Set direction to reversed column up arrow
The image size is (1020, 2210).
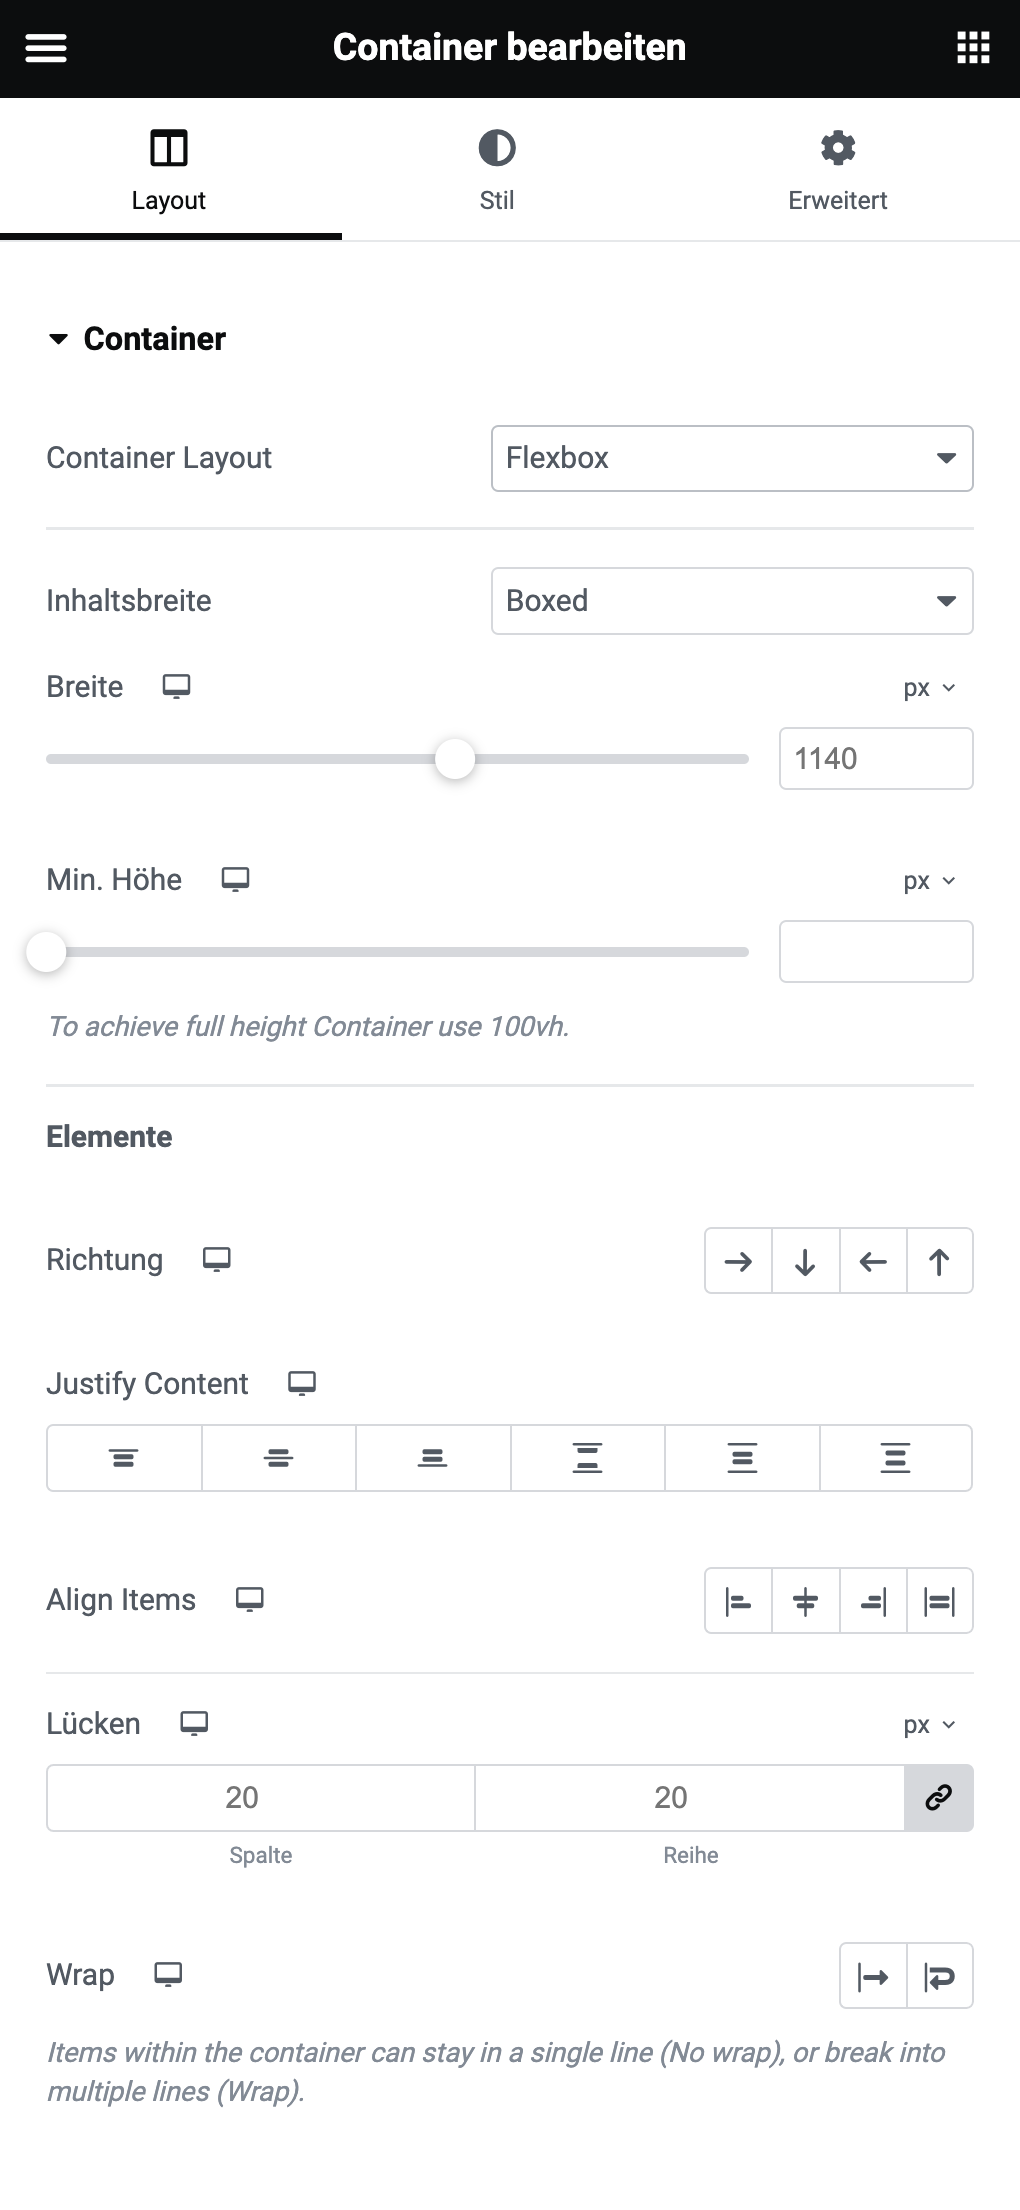coord(940,1261)
